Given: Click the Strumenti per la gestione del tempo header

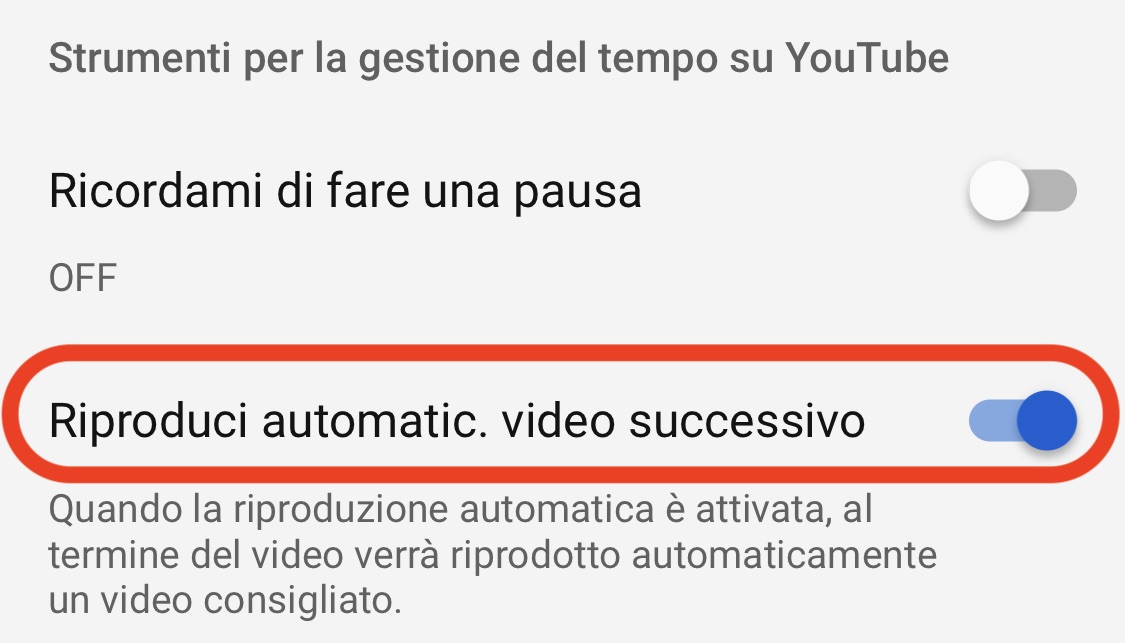Looking at the screenshot, I should [499, 59].
